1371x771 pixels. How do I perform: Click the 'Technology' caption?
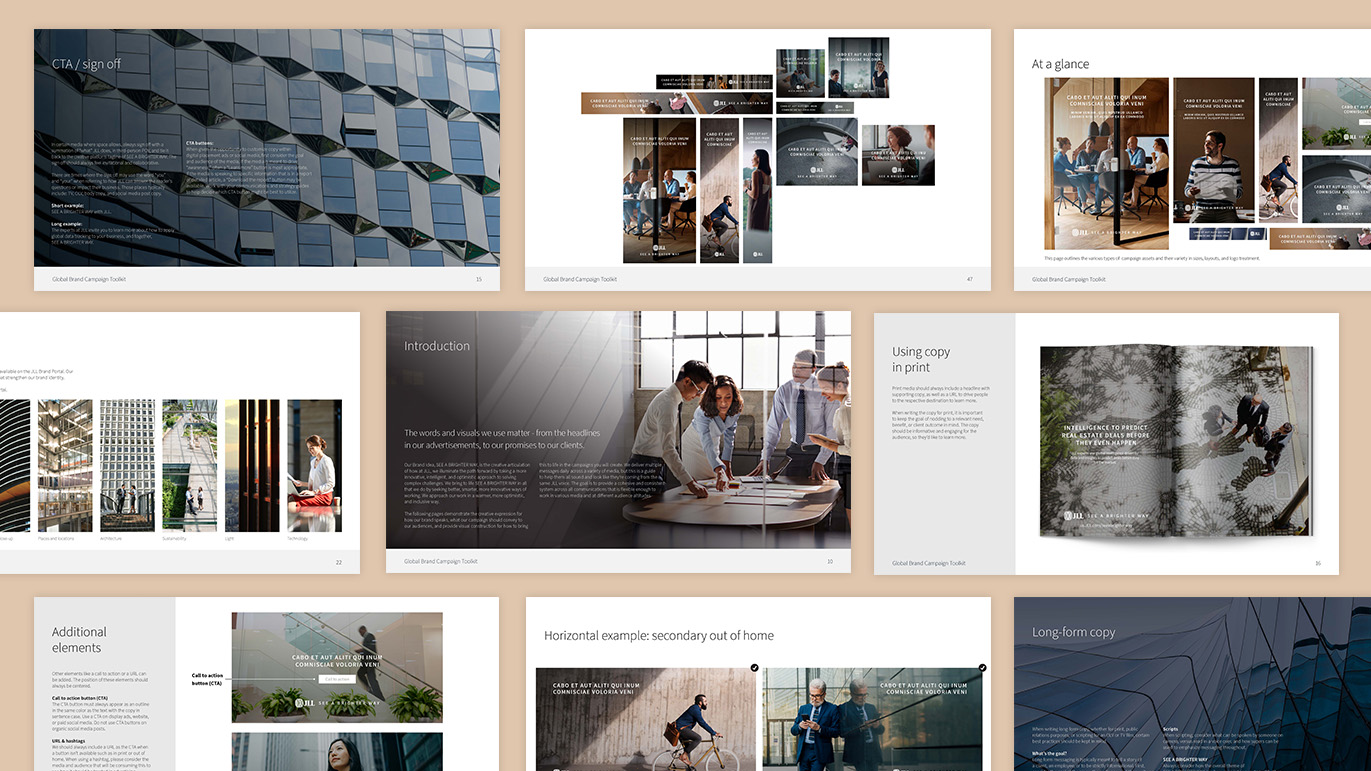[298, 539]
